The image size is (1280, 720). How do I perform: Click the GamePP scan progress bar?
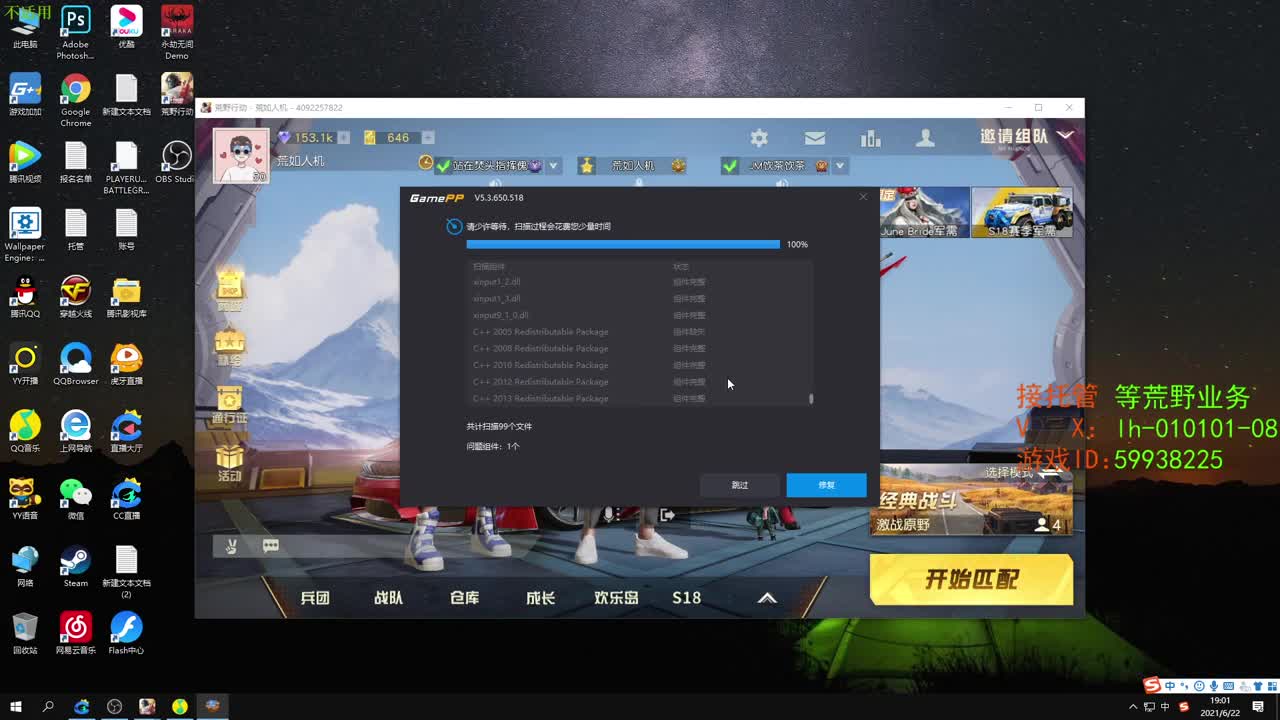(x=623, y=244)
